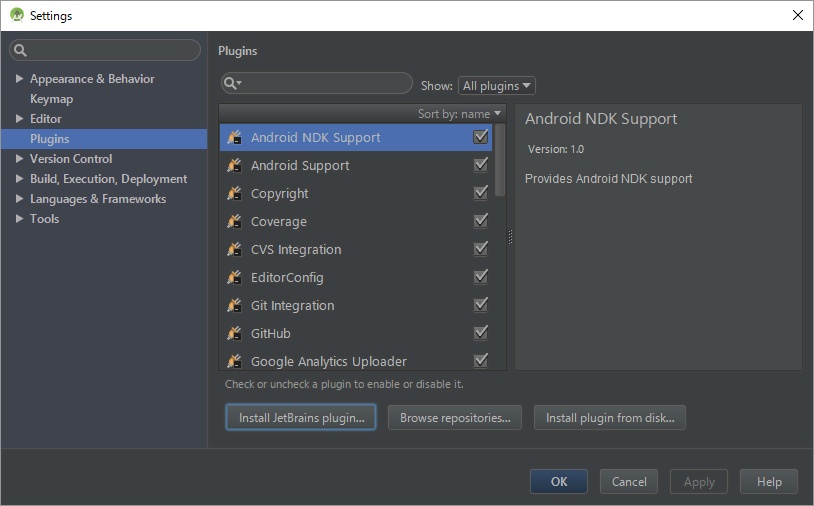Open the Sort by name dropdown
The height and width of the screenshot is (506, 814).
tap(459, 114)
